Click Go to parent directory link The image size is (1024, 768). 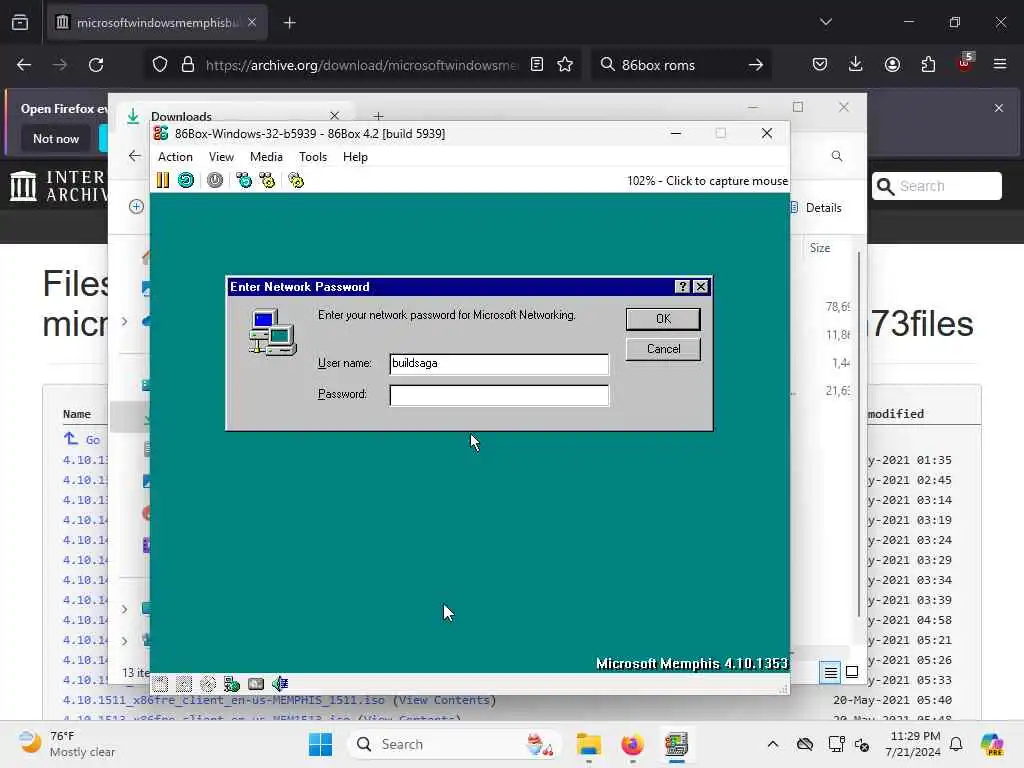(82, 440)
